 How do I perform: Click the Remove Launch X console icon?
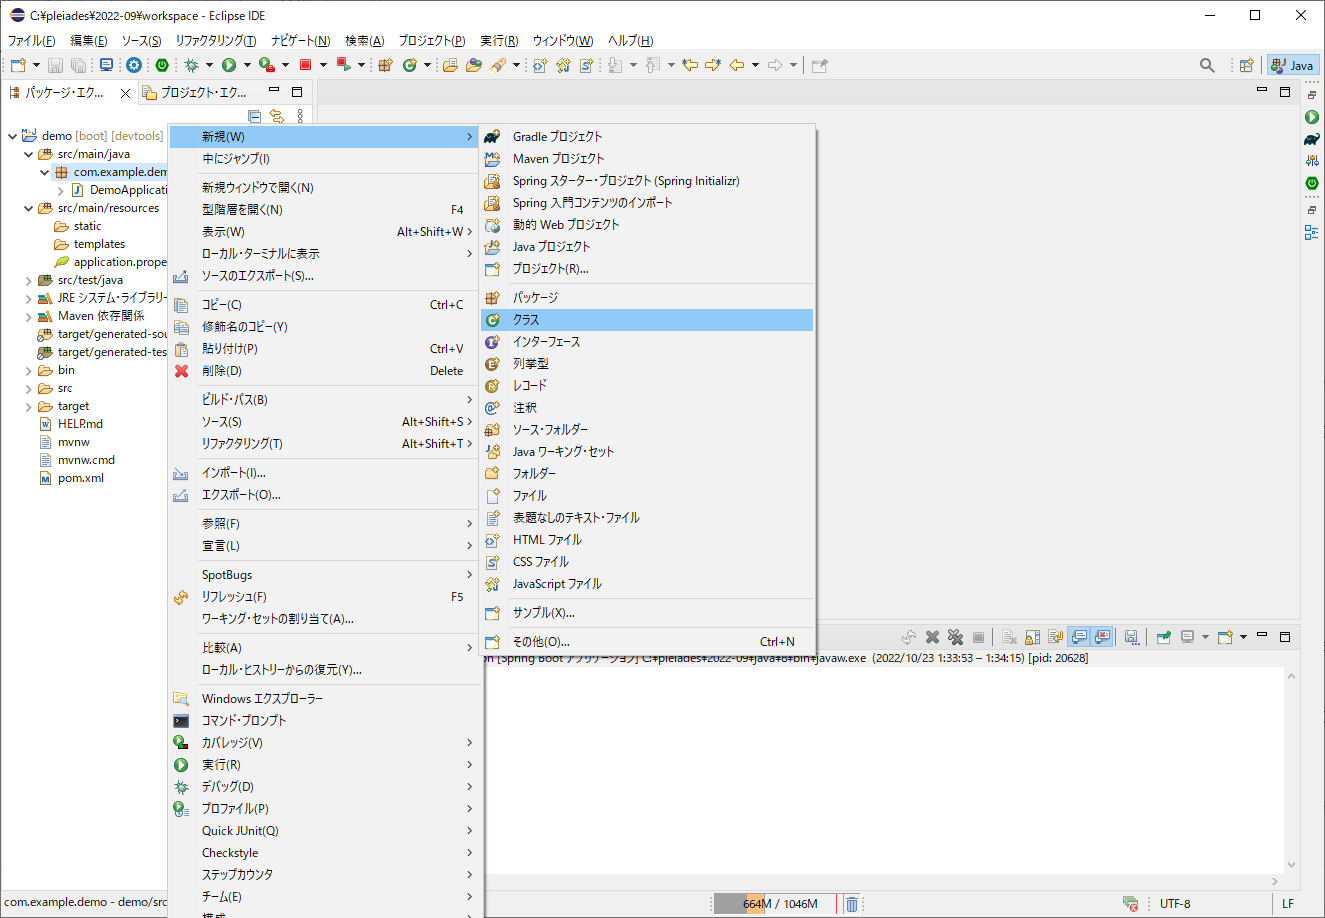[932, 637]
